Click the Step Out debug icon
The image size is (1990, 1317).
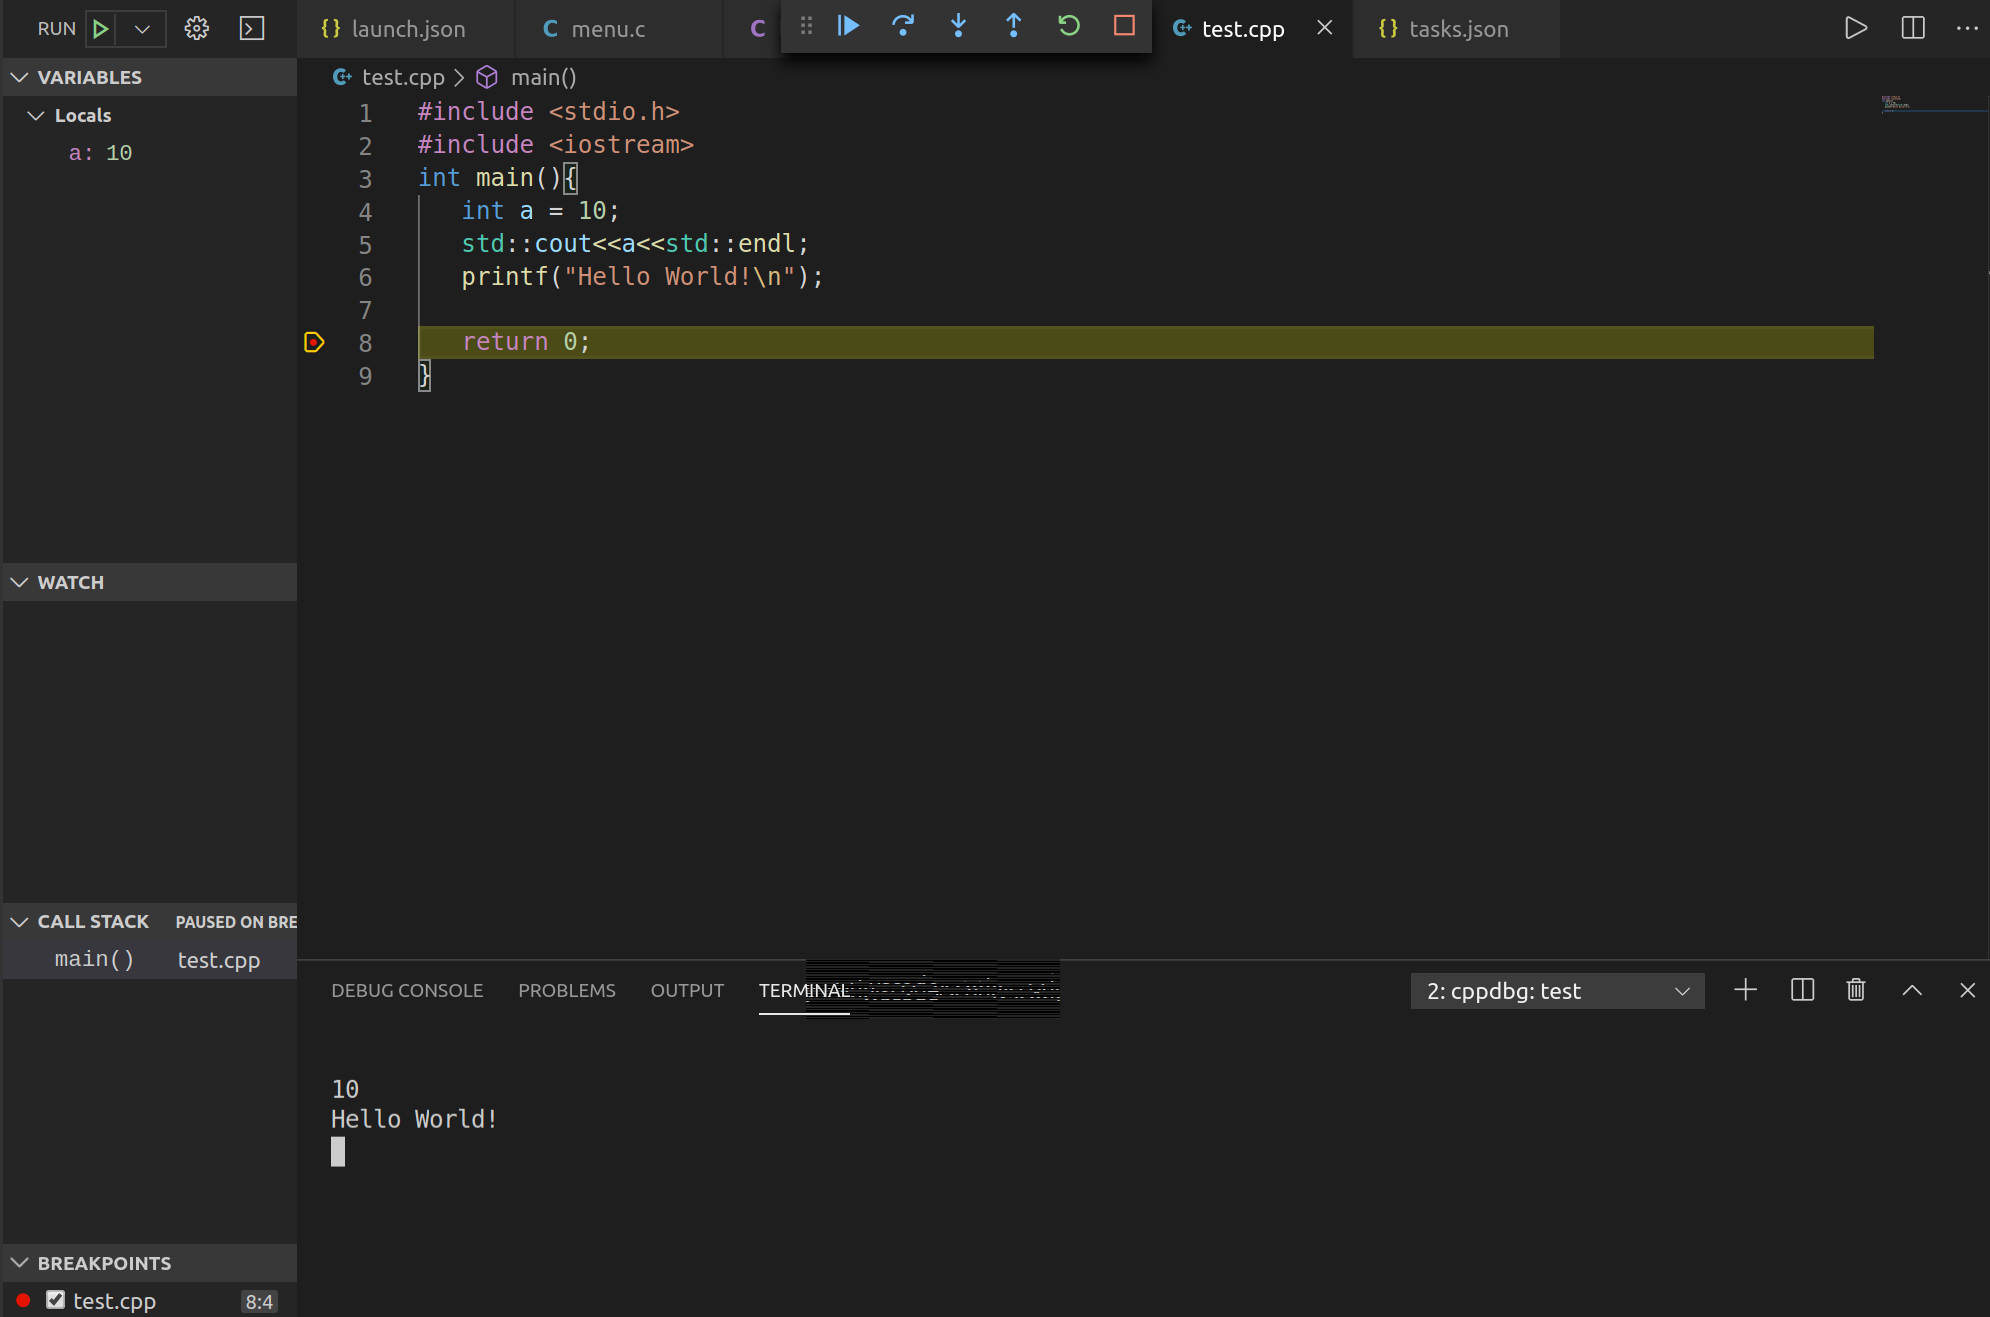(1013, 26)
